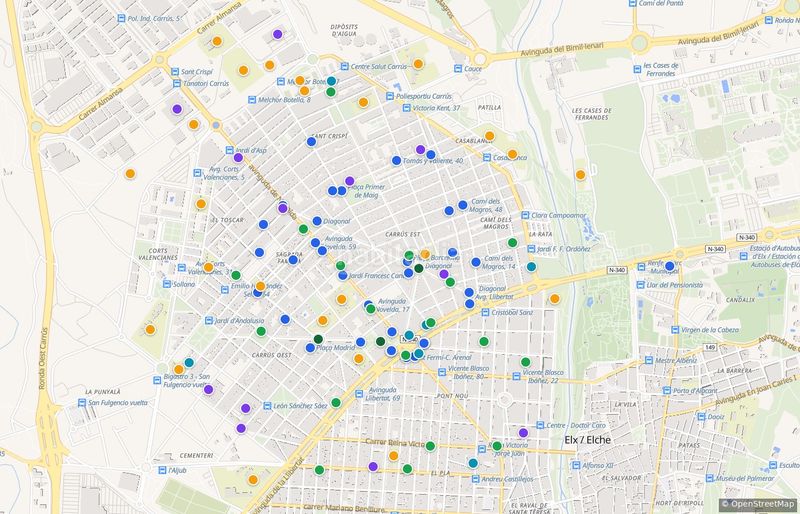Select the Sollana bus stop icon

point(166,284)
